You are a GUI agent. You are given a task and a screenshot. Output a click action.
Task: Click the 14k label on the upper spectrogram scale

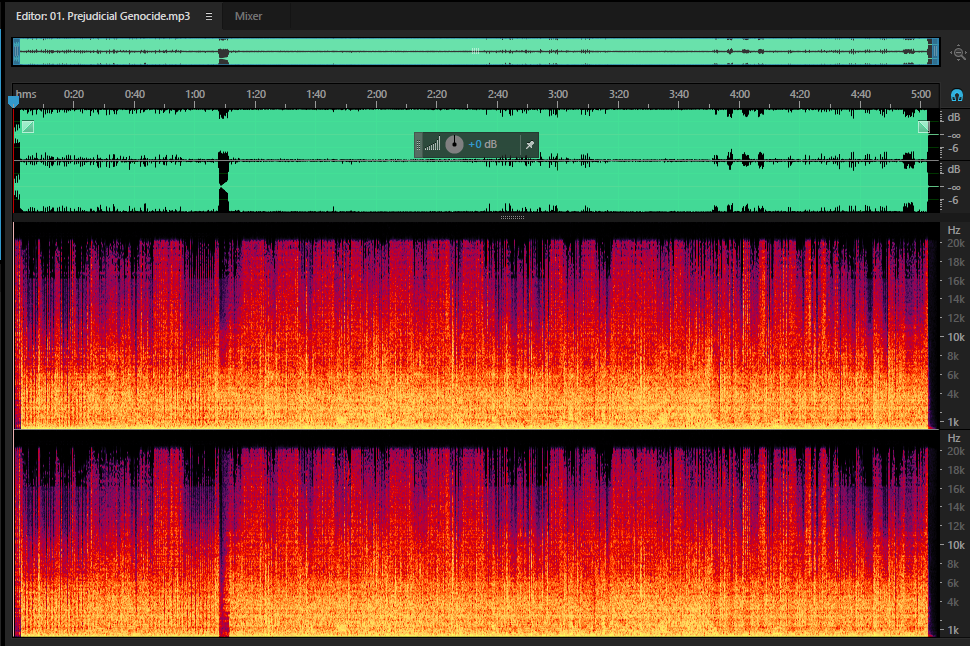[x=956, y=299]
